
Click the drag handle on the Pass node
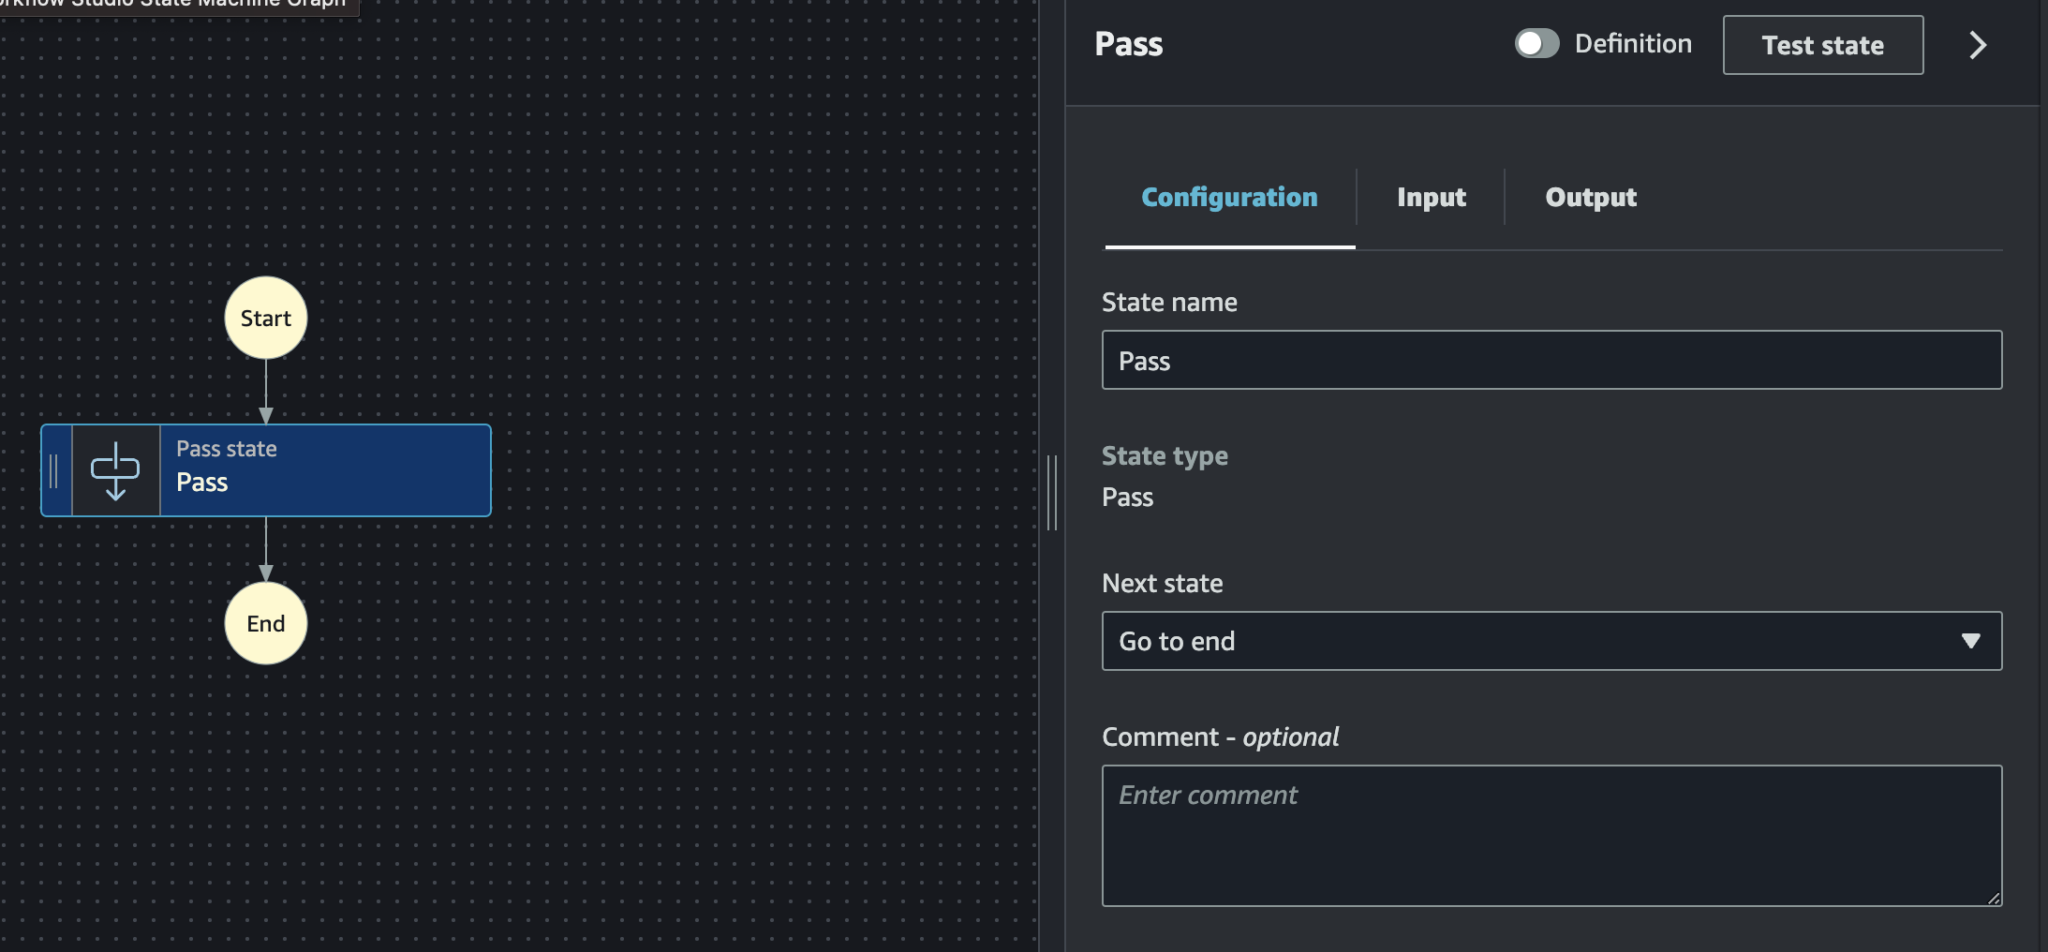point(54,470)
